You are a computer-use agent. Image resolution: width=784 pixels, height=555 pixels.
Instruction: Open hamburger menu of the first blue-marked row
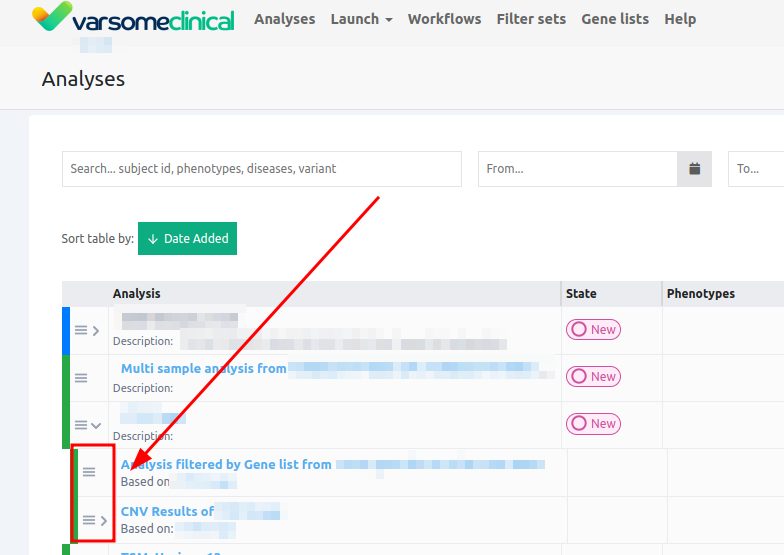pos(81,331)
